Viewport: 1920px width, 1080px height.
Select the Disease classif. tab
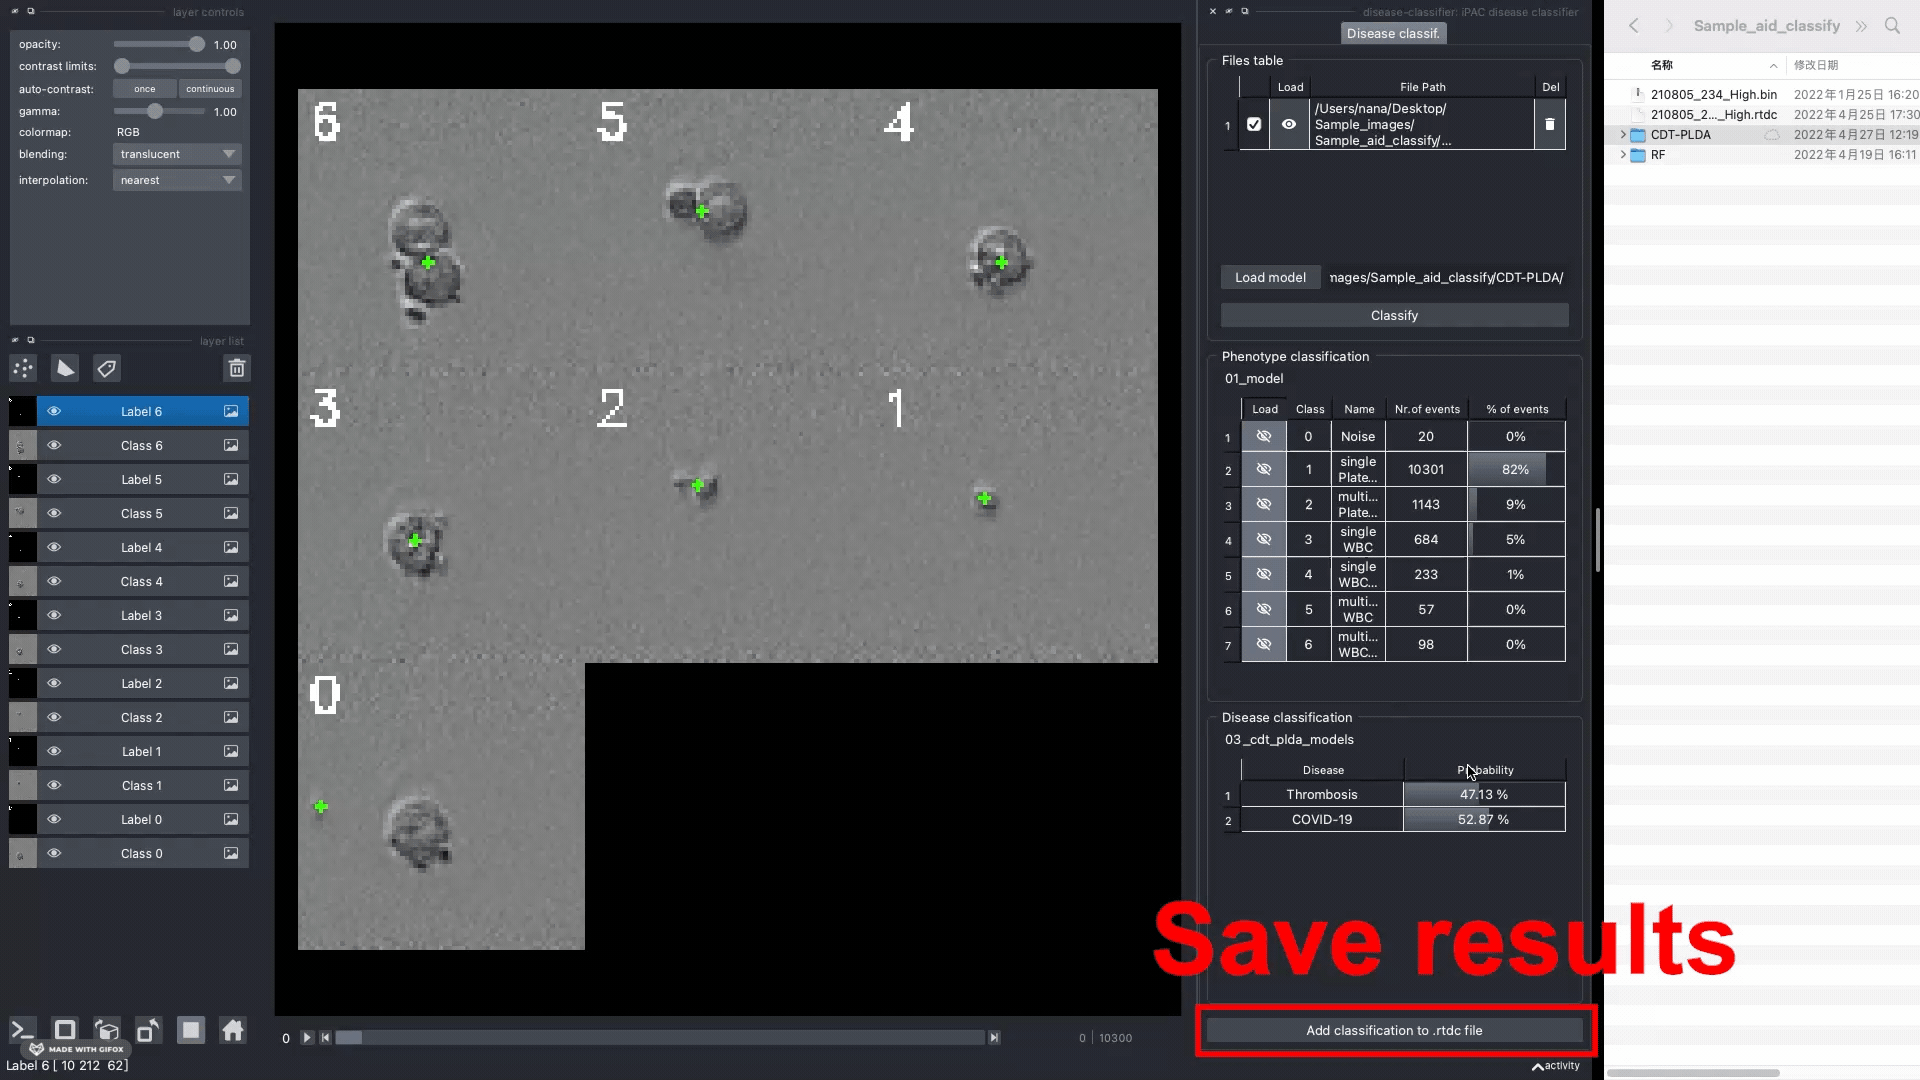pyautogui.click(x=1393, y=33)
